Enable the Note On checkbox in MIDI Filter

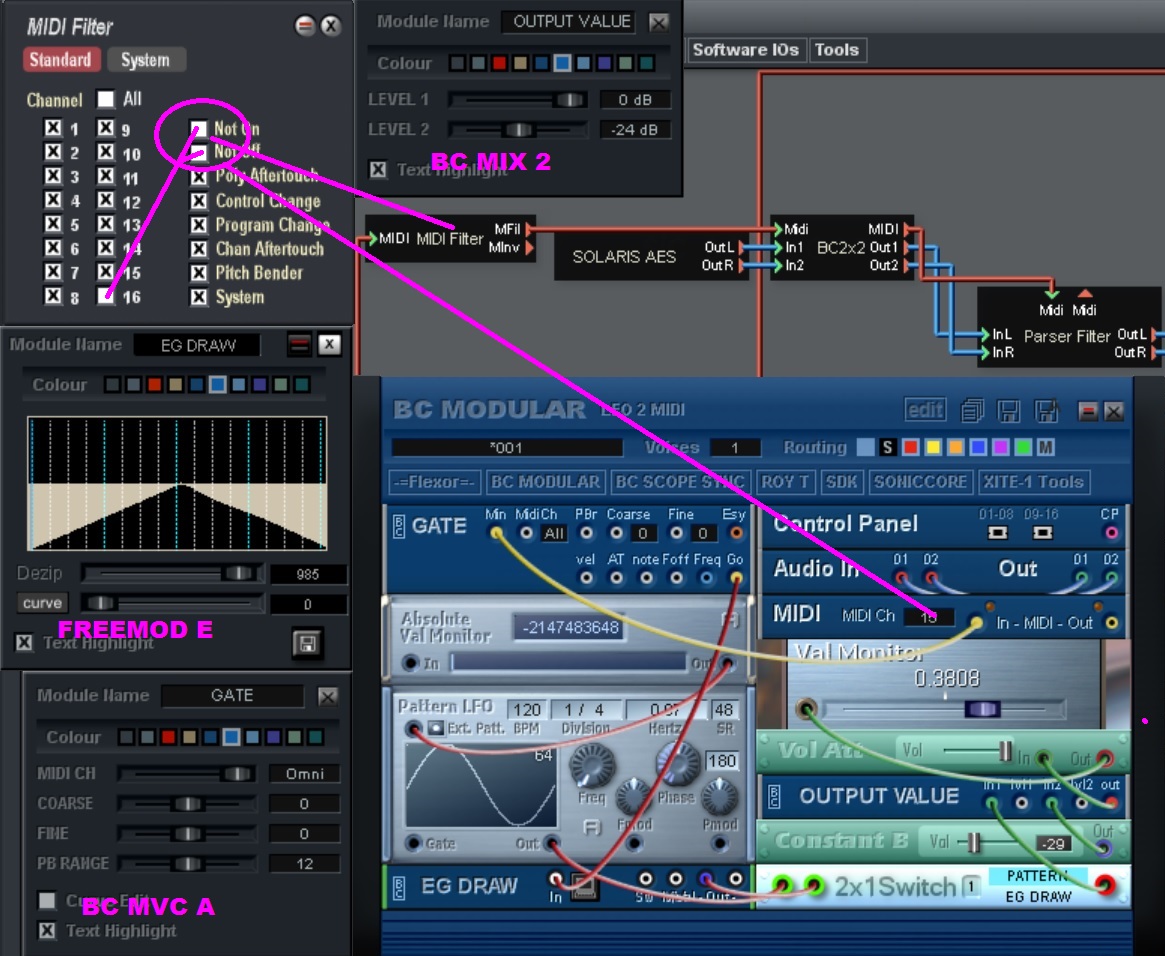pyautogui.click(x=199, y=130)
